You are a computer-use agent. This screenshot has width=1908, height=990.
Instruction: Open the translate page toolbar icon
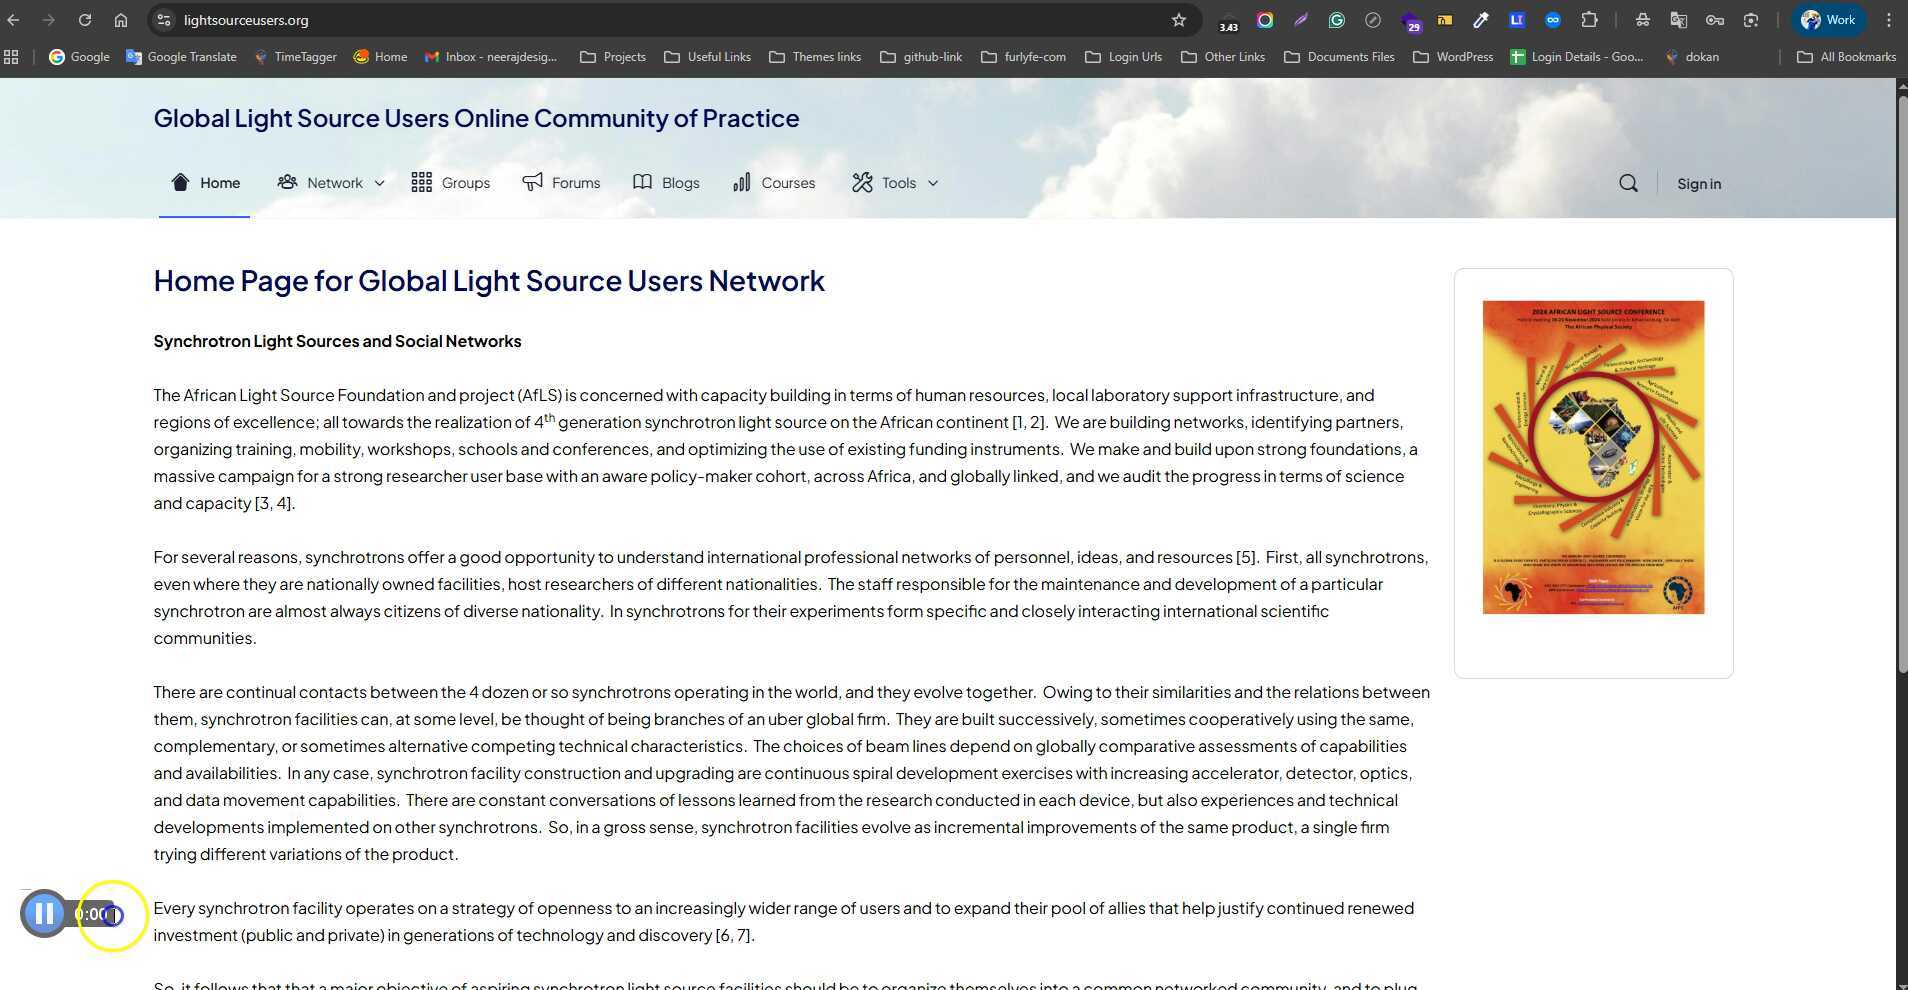pos(1679,20)
